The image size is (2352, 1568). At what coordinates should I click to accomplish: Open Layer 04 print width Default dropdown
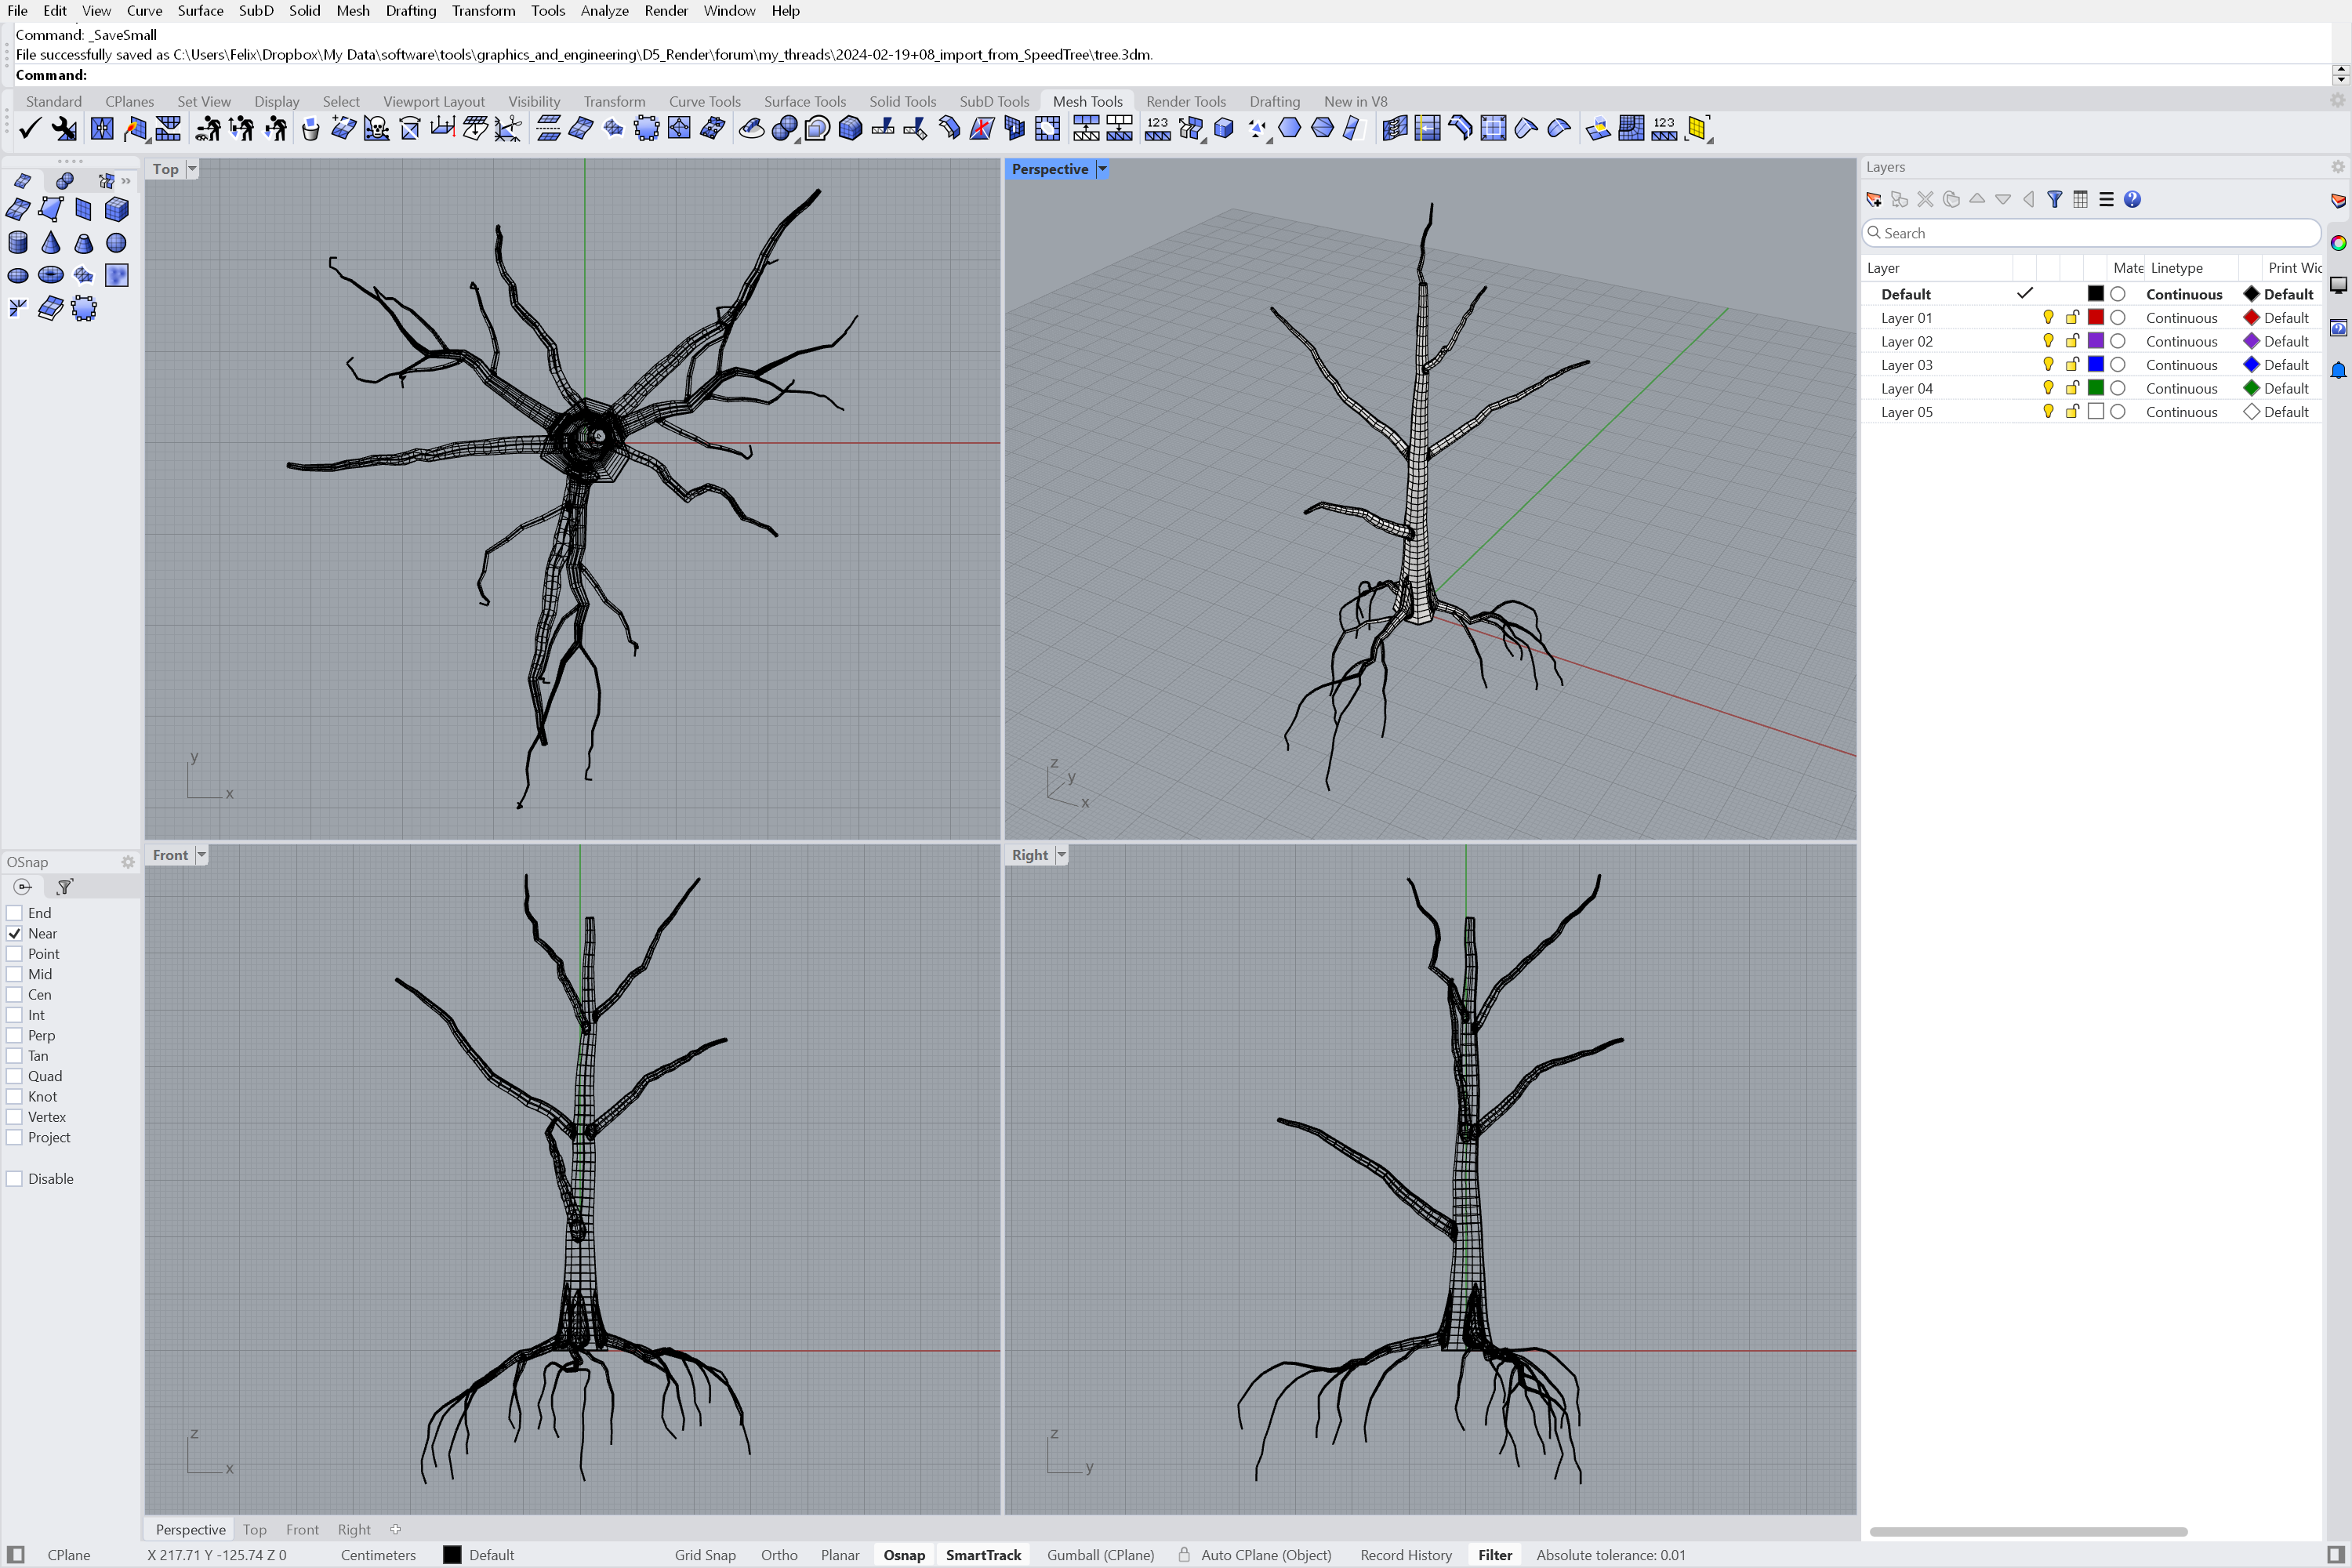coord(2286,389)
